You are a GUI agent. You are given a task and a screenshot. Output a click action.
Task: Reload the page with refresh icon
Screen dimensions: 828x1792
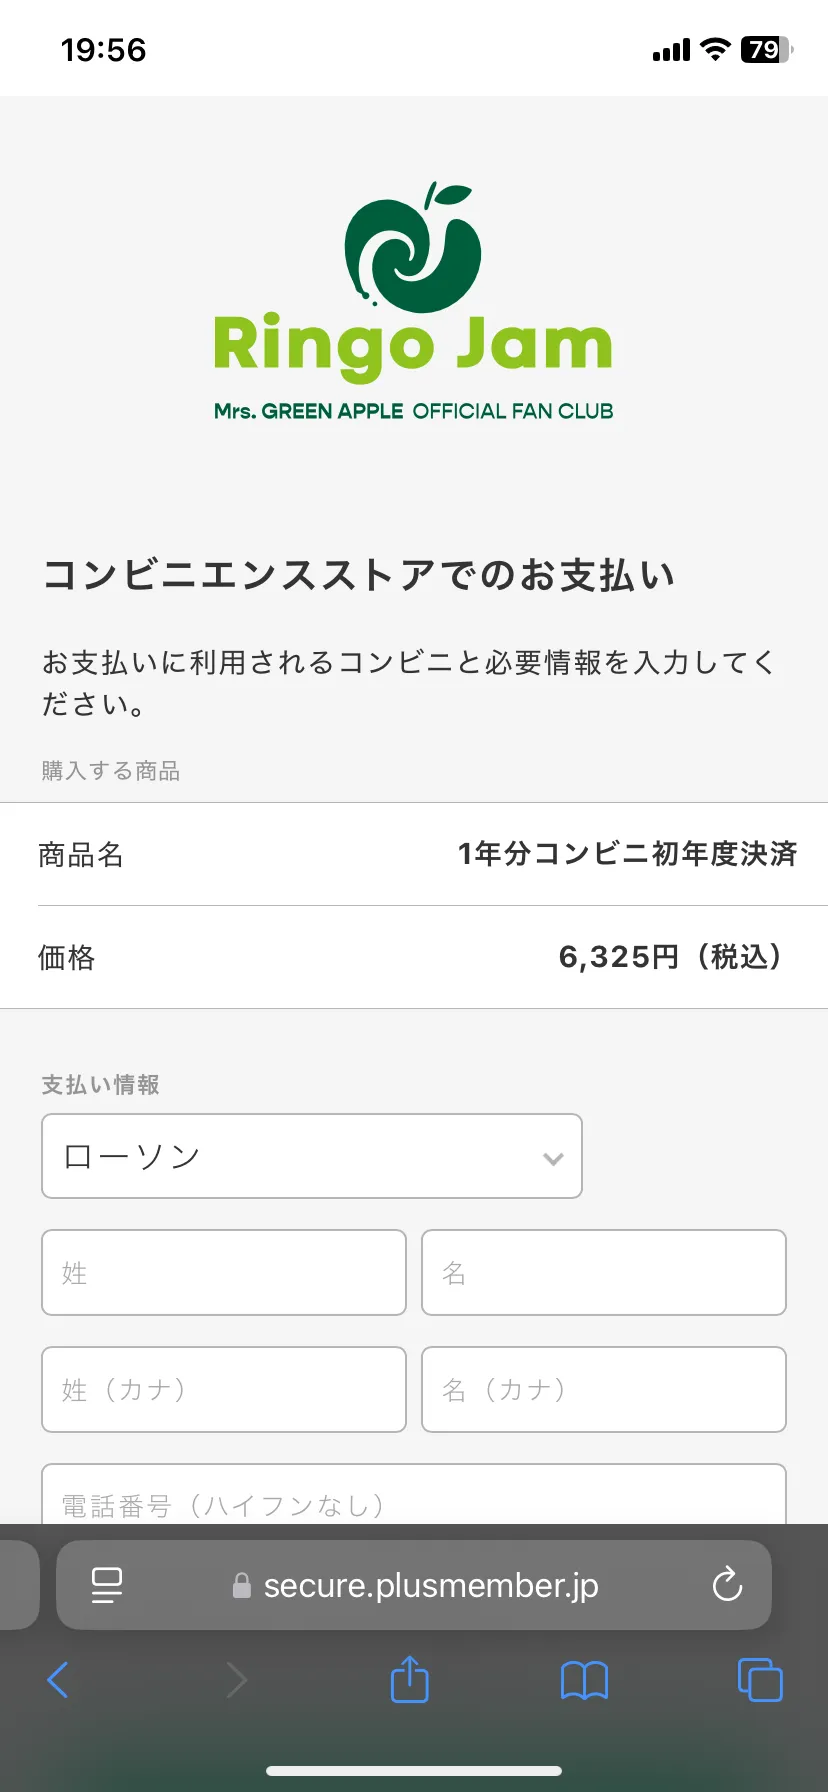point(727,1584)
